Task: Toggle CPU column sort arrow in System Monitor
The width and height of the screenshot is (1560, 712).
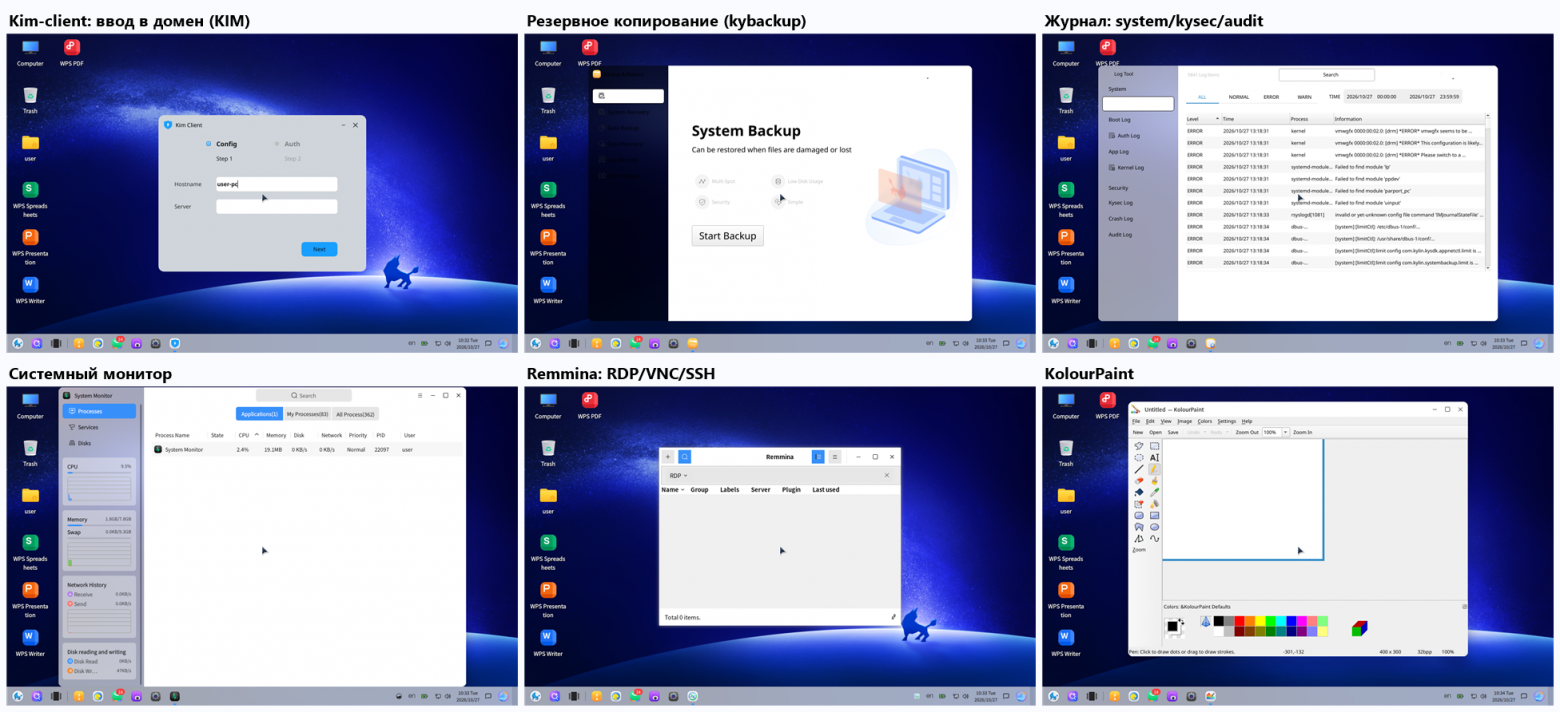Action: click(x=257, y=435)
